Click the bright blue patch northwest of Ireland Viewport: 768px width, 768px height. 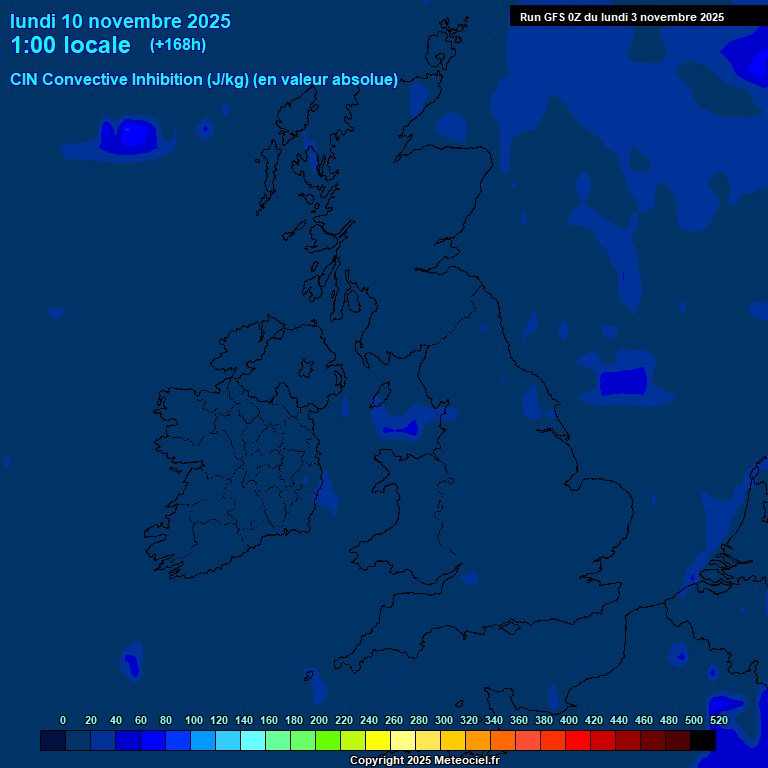click(129, 136)
